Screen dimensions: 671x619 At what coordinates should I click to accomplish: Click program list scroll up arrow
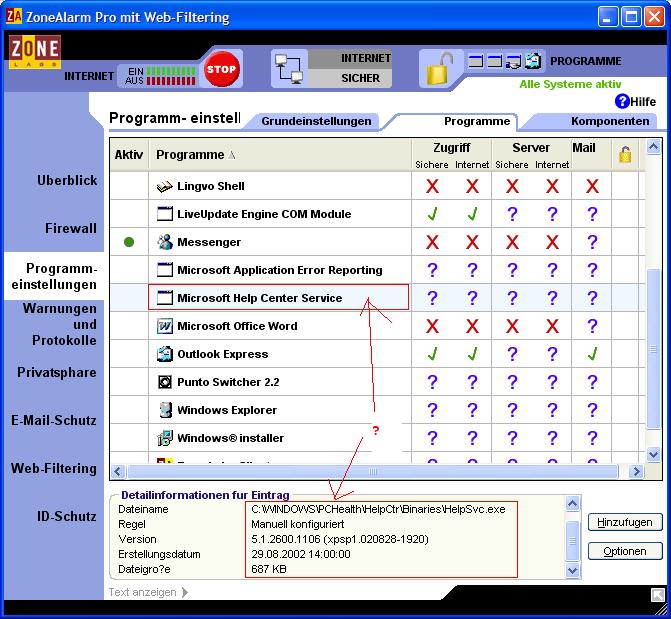[653, 147]
